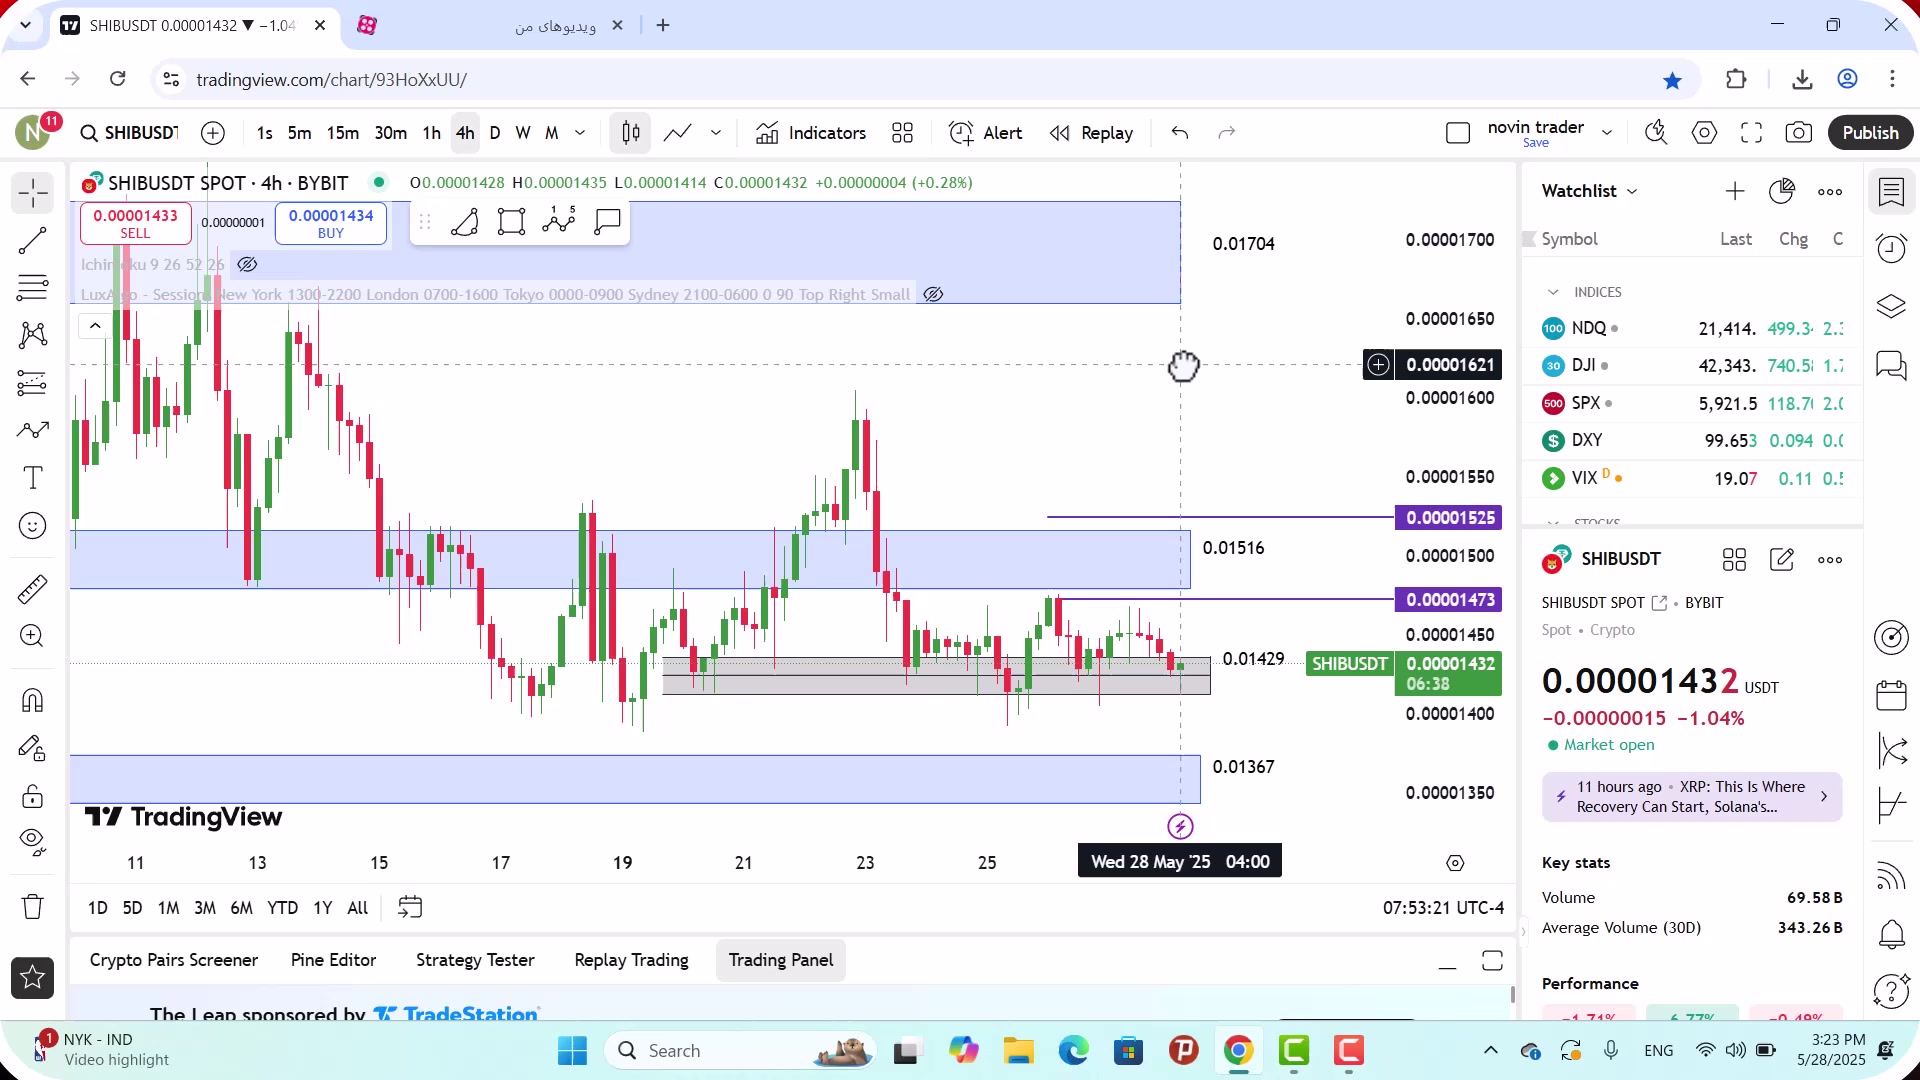
Task: Switch to the 15m timeframe
Action: (x=343, y=133)
